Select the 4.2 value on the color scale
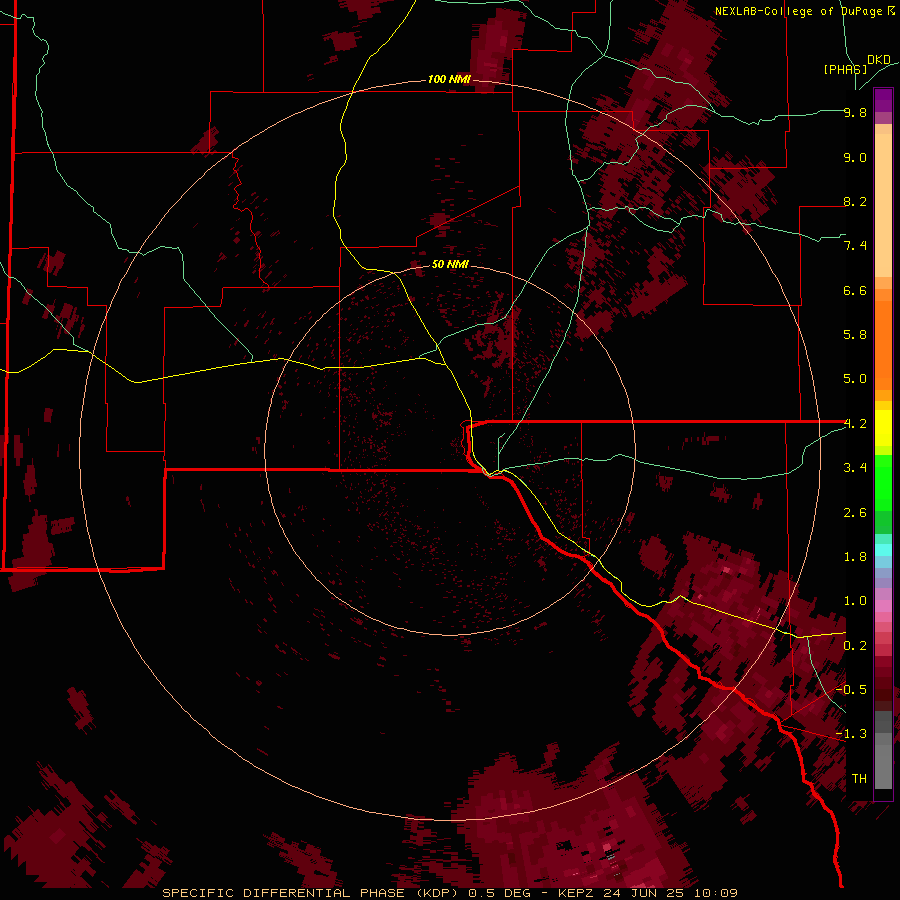The width and height of the screenshot is (900, 900). click(x=855, y=424)
